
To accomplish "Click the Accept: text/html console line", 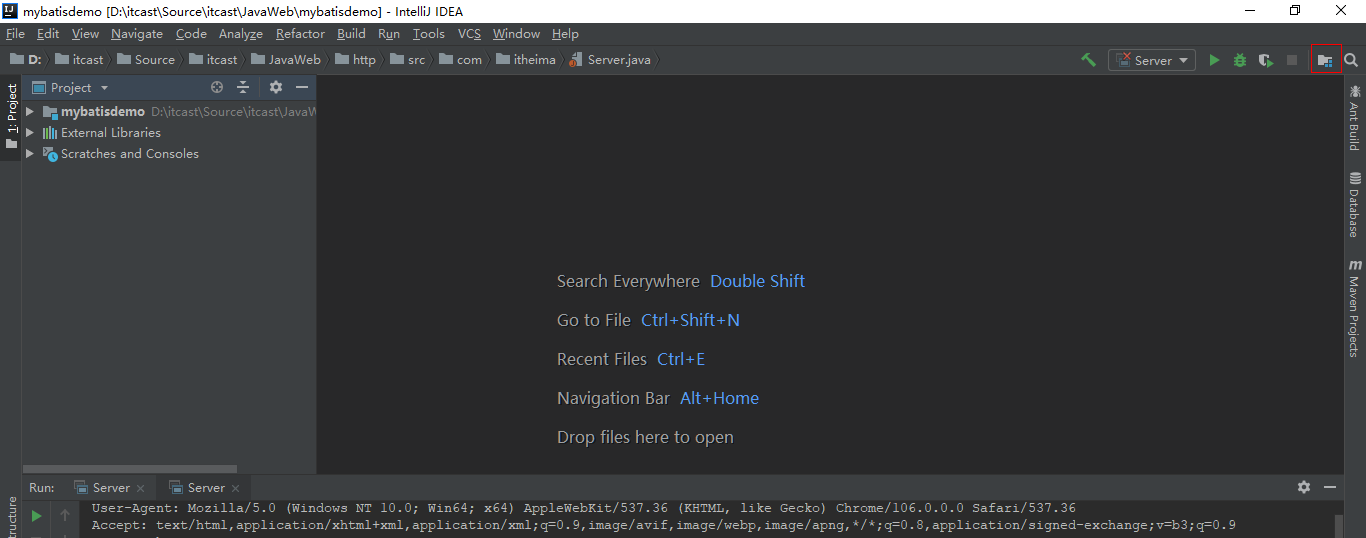I will pos(664,525).
